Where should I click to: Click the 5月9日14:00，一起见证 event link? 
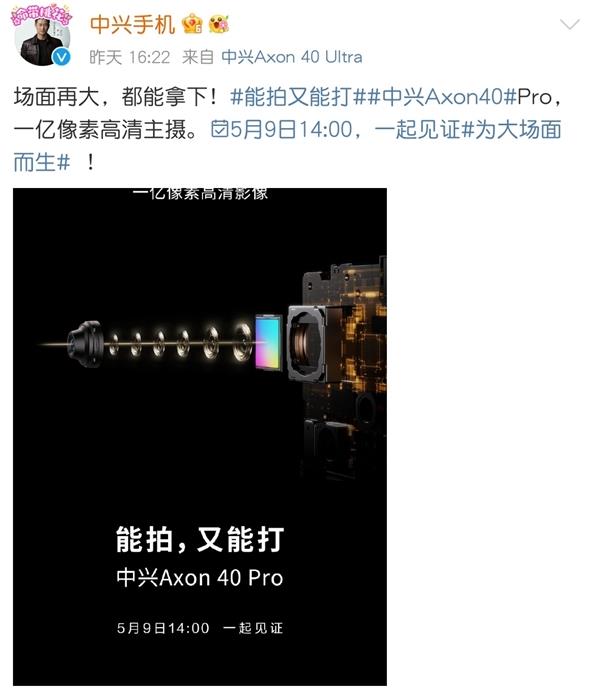(337, 129)
